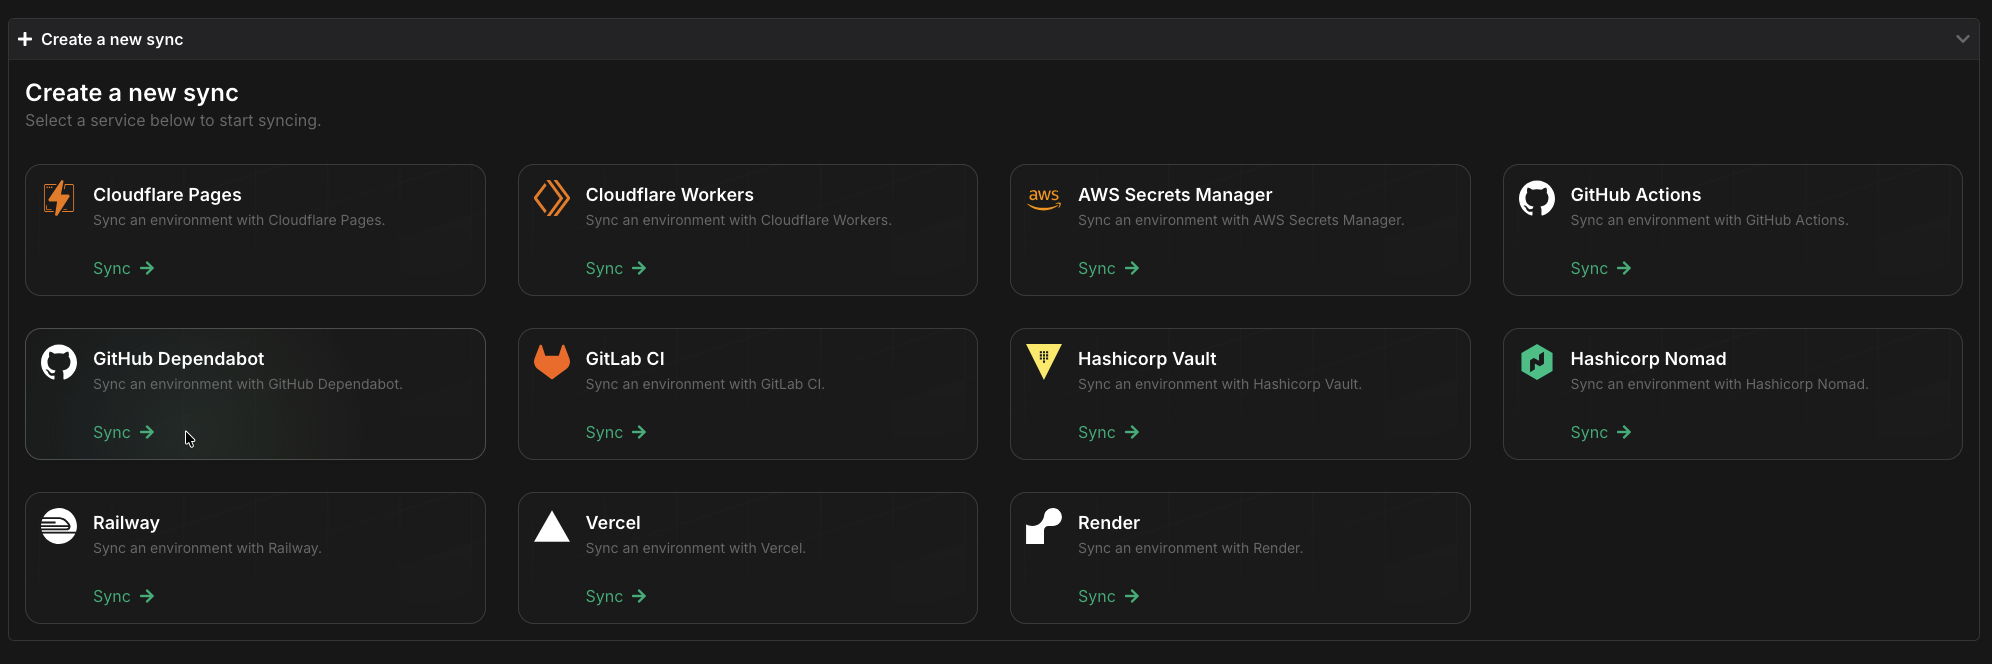Click the Cloudflare Pages lightning icon
This screenshot has height=664, width=1992.
pos(59,198)
